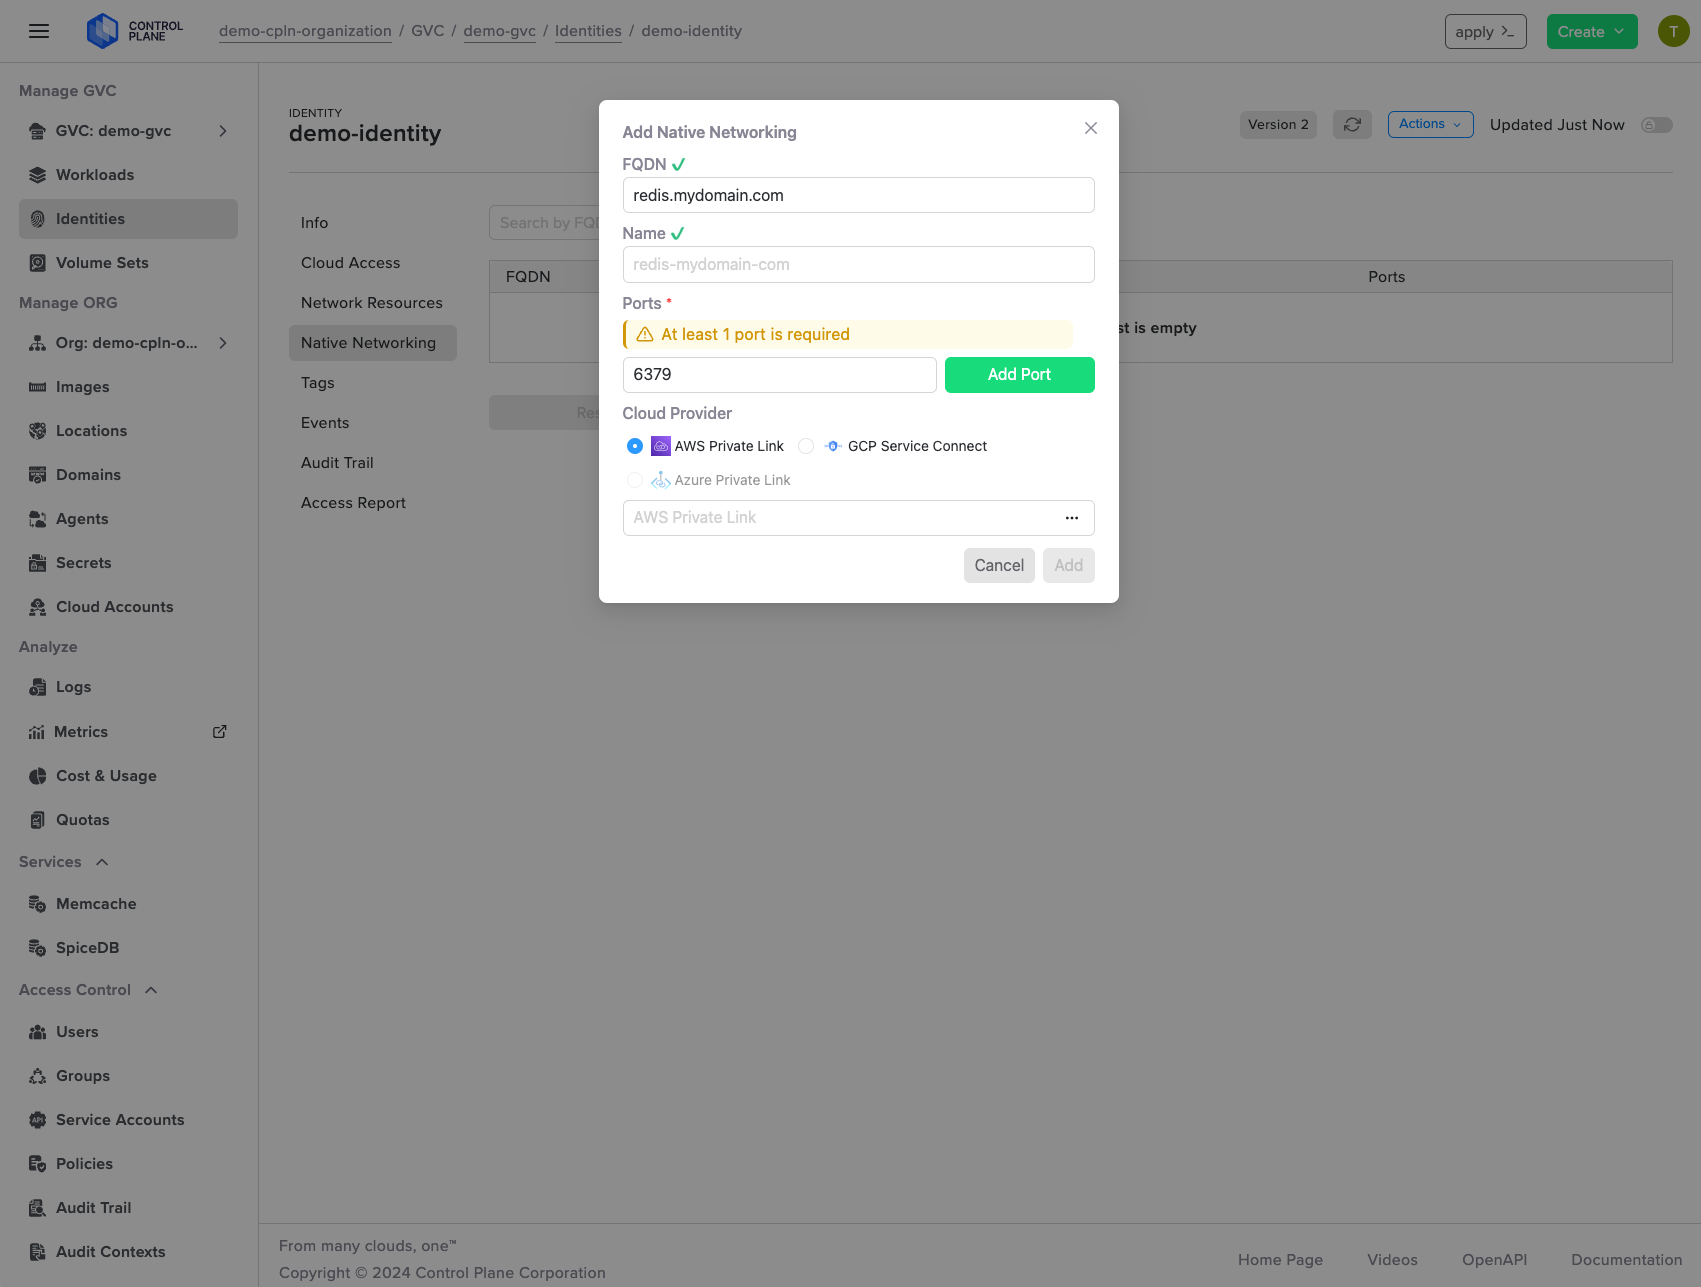Image resolution: width=1701 pixels, height=1287 pixels.
Task: Collapse the Services section
Action: pyautogui.click(x=101, y=861)
